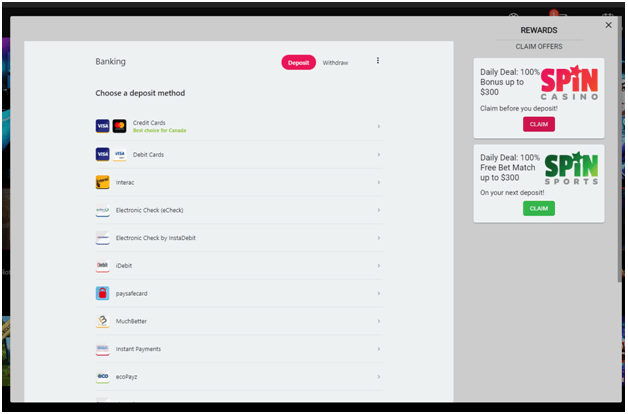Select the MuchBetter label

tap(131, 321)
